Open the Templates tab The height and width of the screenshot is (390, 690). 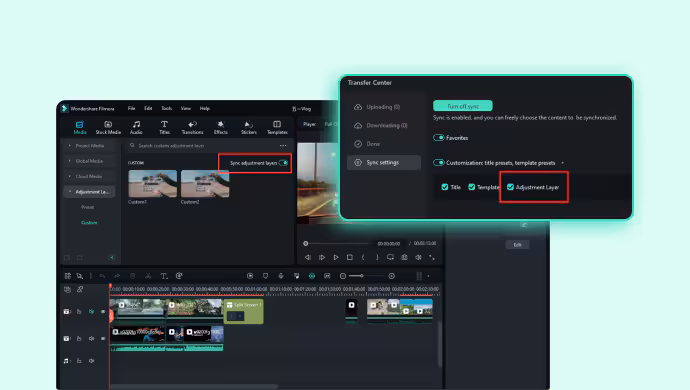pos(277,127)
